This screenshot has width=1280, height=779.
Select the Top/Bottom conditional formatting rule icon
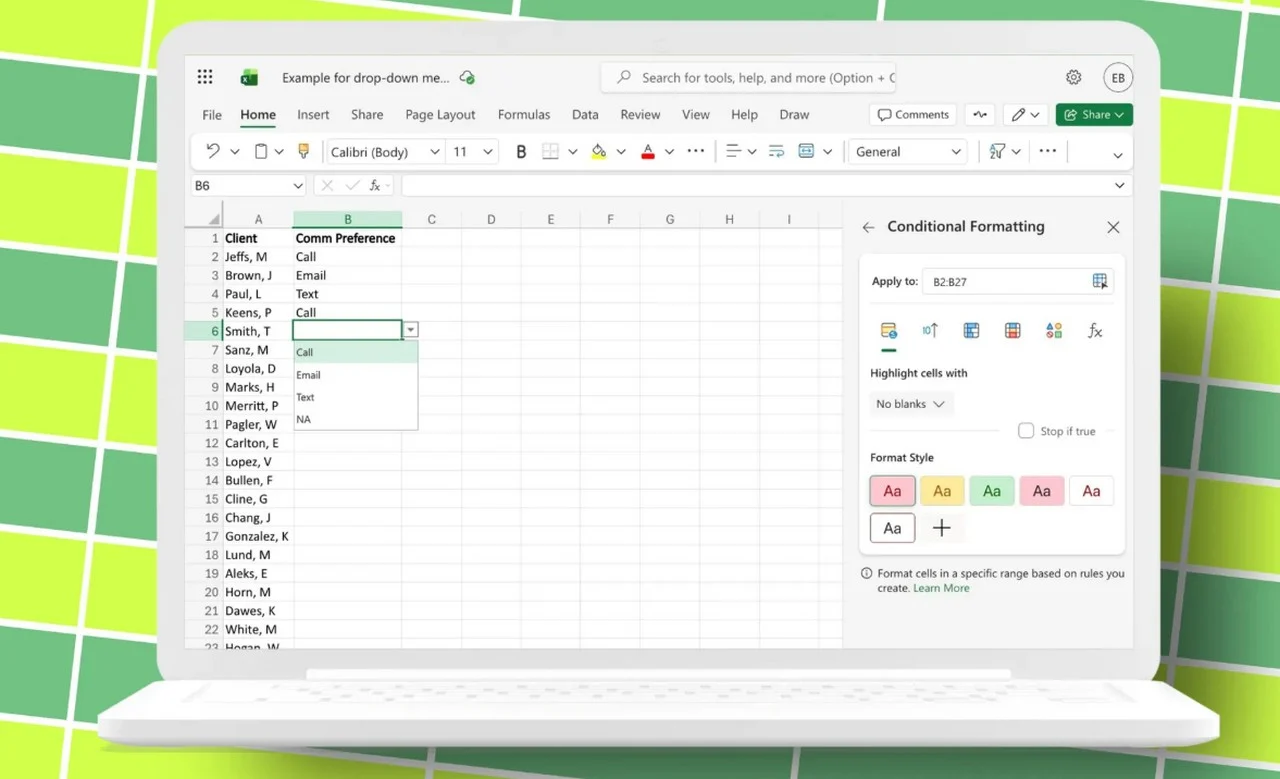pos(930,330)
